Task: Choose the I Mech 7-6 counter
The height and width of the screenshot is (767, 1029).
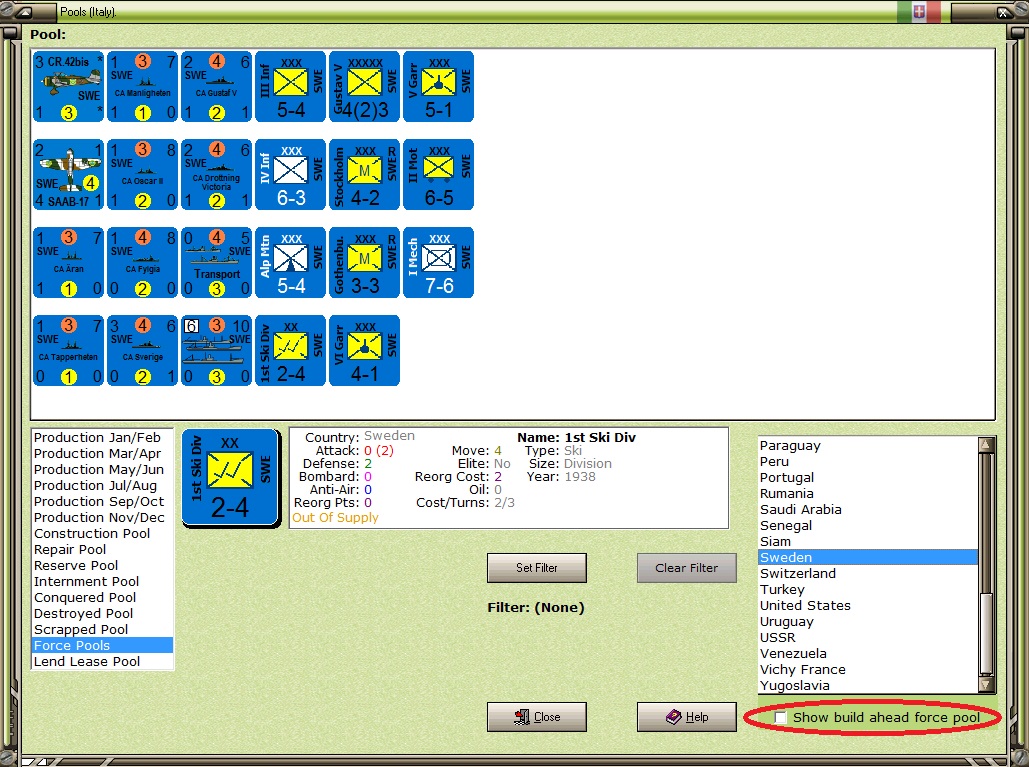Action: point(439,262)
